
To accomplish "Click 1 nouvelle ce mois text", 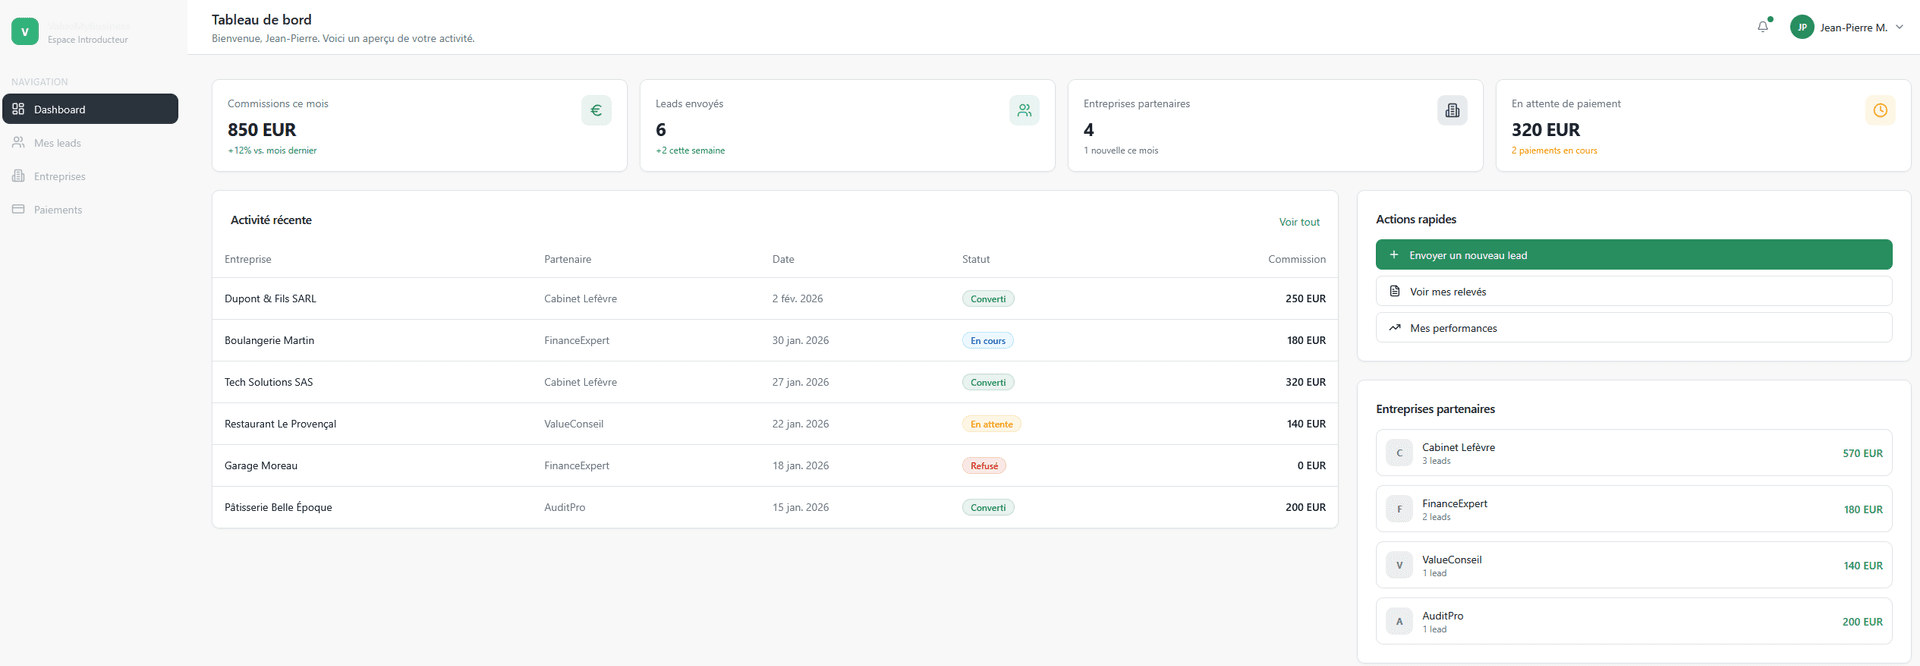I will (x=1121, y=151).
